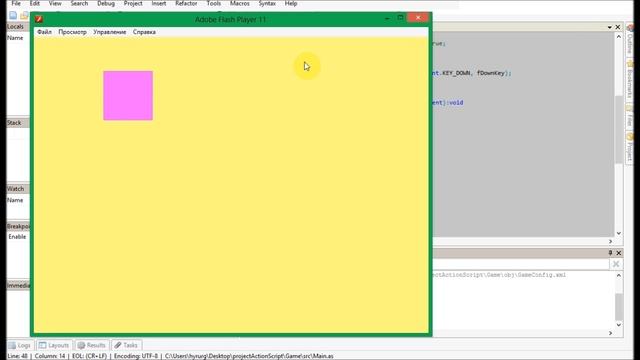640x360 pixels.
Task: Click the ':void' code line in editor
Action: click(448, 103)
